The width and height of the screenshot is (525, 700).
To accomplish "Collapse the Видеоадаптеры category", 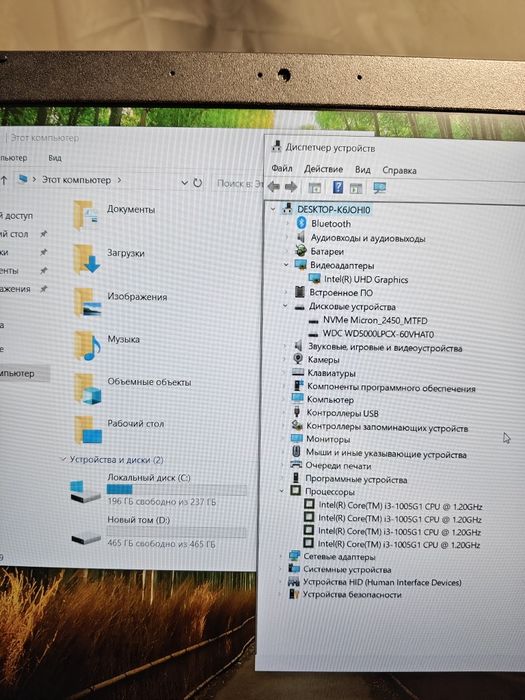I will (x=286, y=265).
